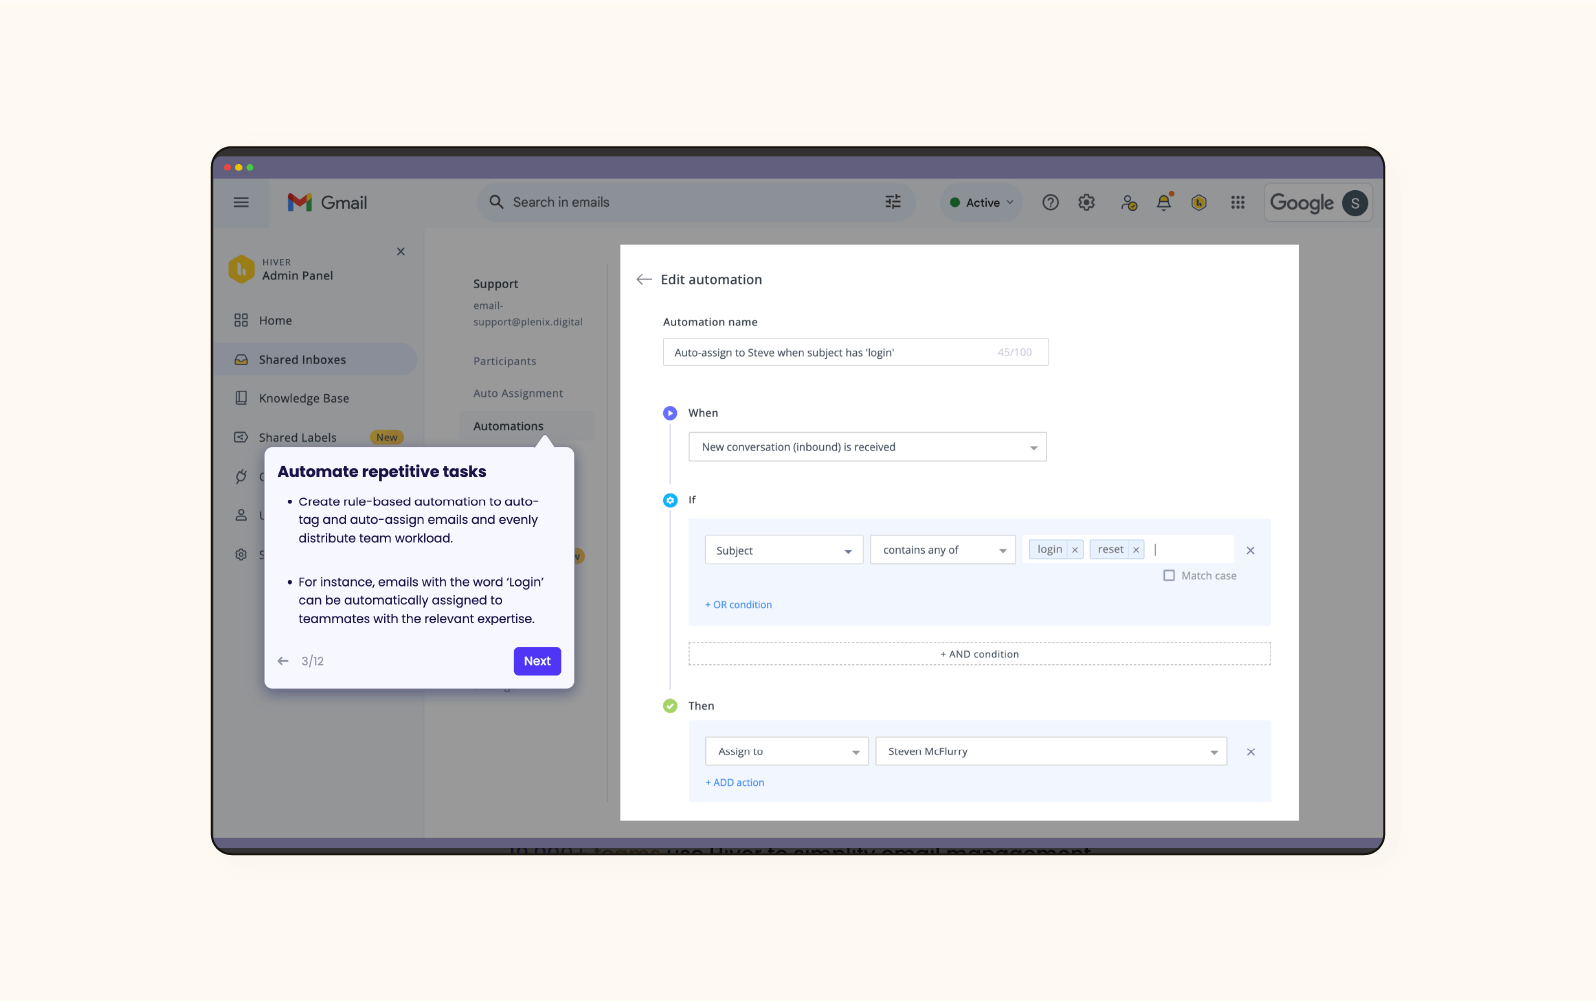Screen dimensions: 1596x1001
Task: Close the Hiver Admin Panel sidebar
Action: click(401, 252)
